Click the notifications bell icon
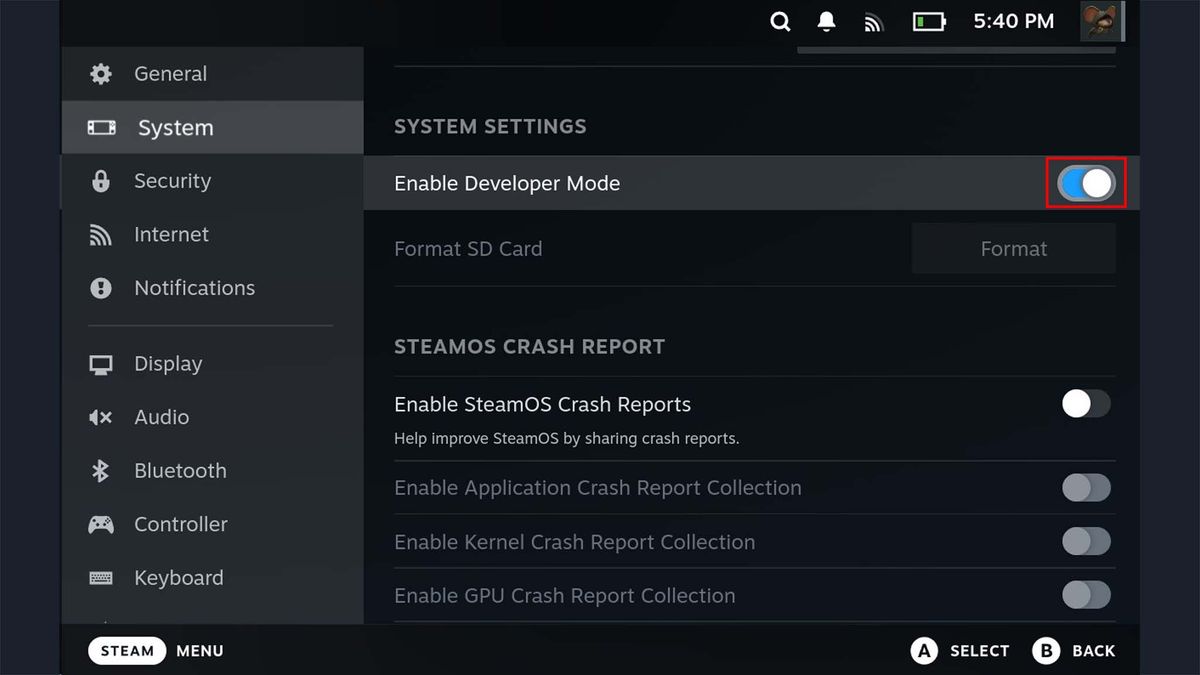Viewport: 1200px width, 675px height. 827,21
